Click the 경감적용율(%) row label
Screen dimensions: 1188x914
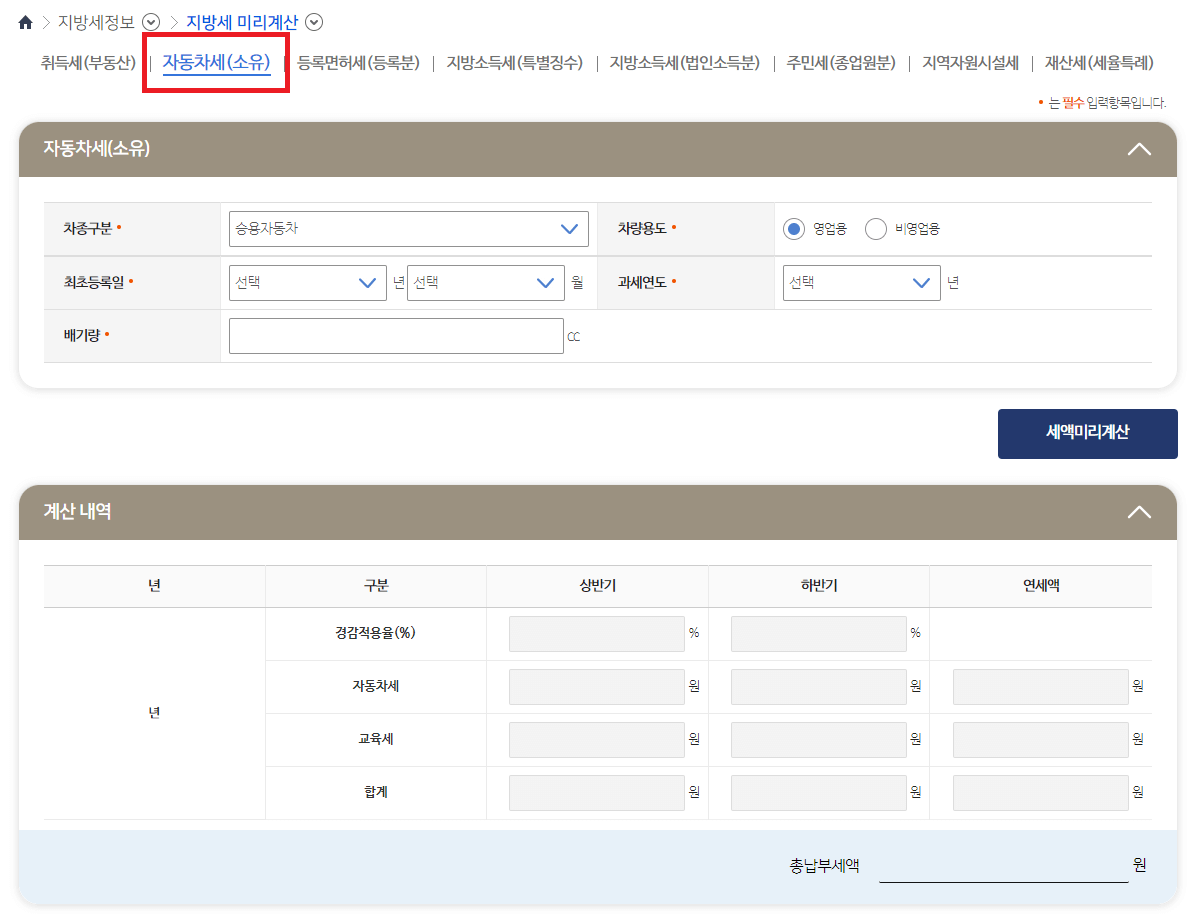pos(376,633)
